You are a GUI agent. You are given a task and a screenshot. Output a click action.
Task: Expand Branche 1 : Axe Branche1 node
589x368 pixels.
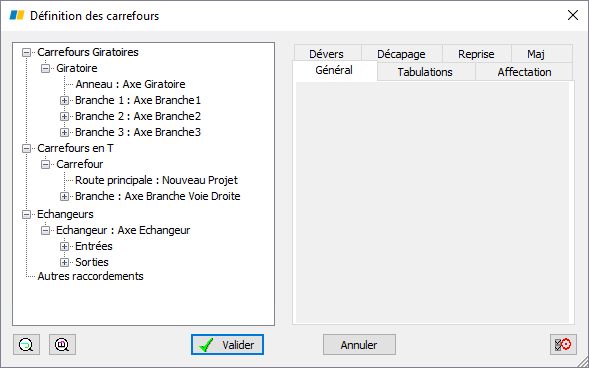(64, 100)
